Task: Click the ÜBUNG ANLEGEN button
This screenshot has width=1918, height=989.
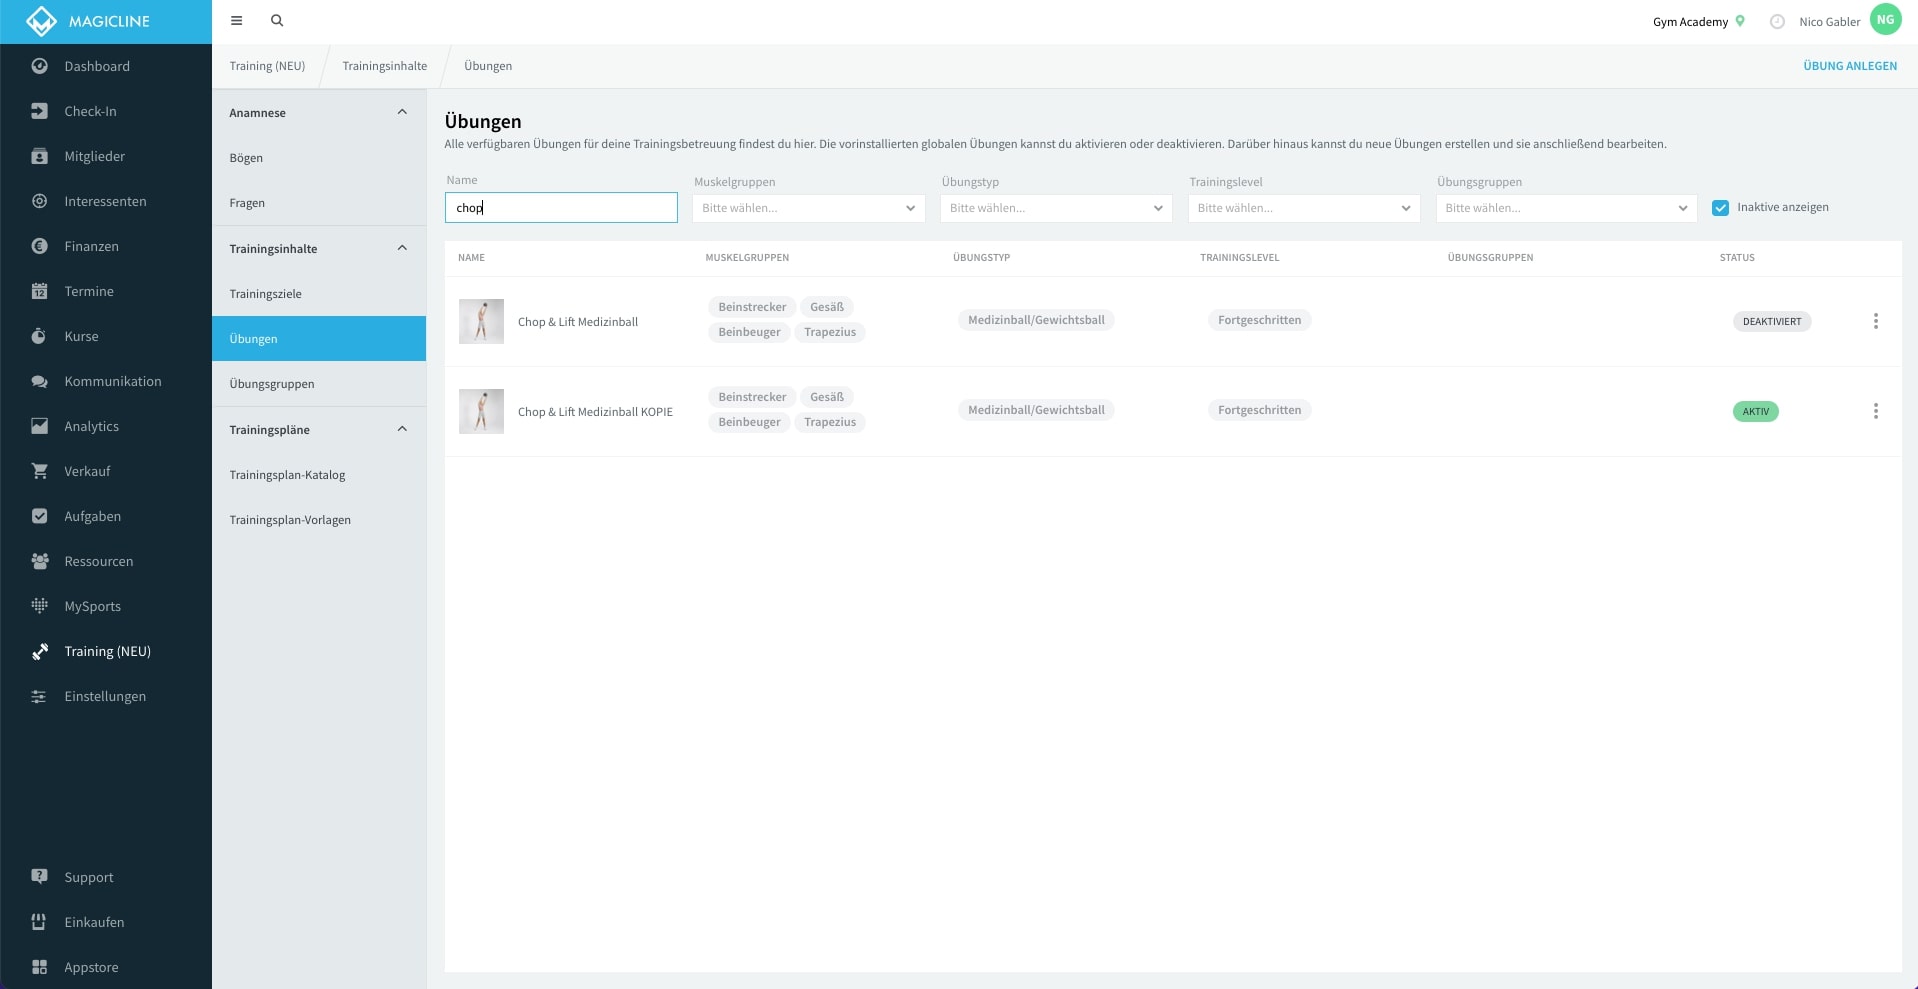Action: tap(1849, 66)
